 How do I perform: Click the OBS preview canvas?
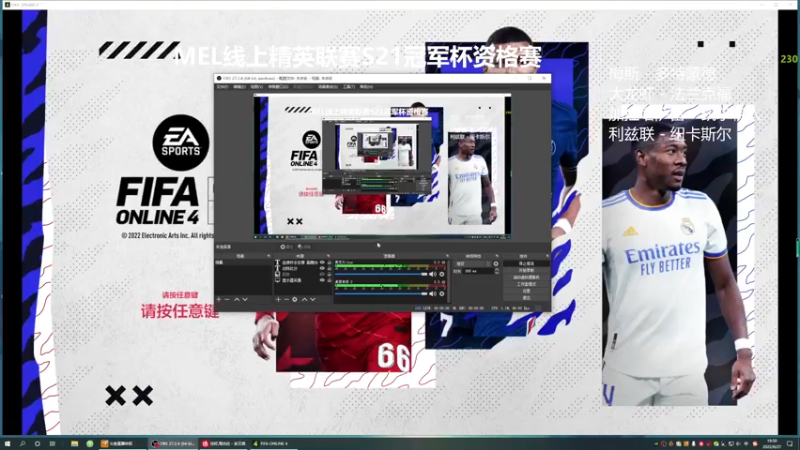[x=383, y=165]
